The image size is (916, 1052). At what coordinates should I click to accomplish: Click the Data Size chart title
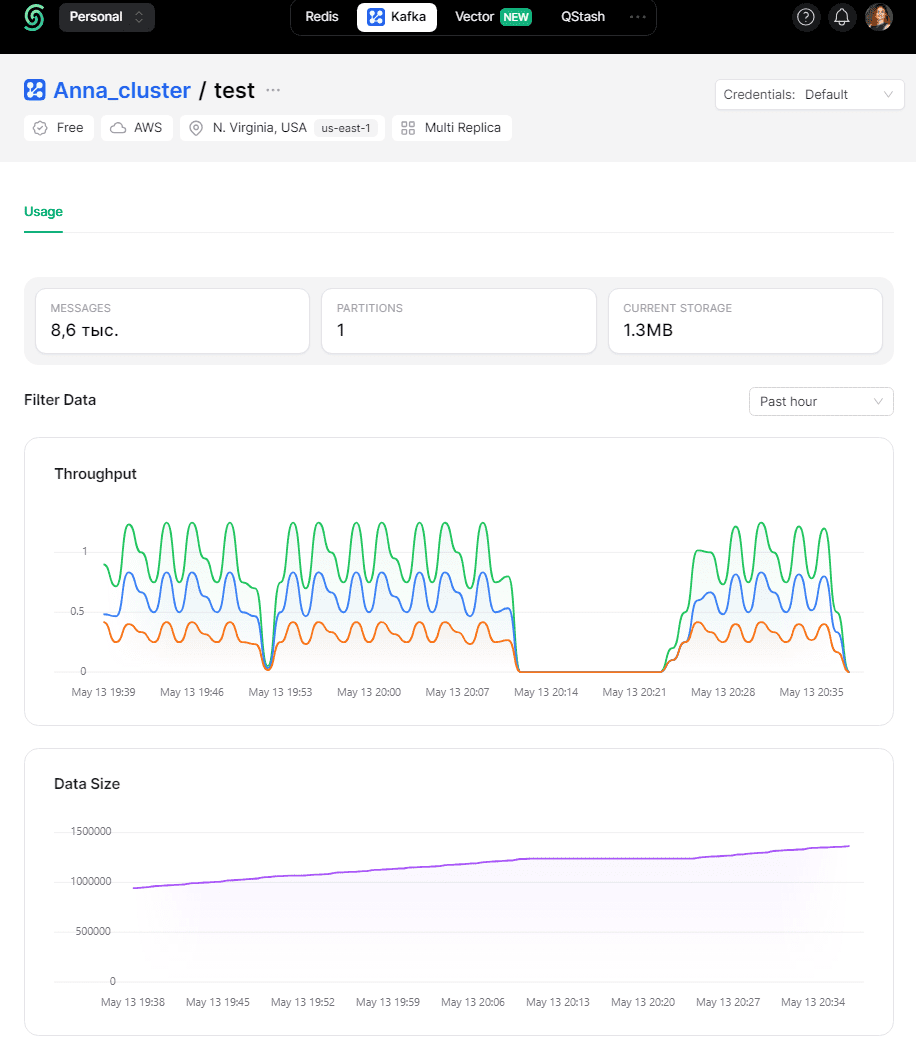point(87,784)
